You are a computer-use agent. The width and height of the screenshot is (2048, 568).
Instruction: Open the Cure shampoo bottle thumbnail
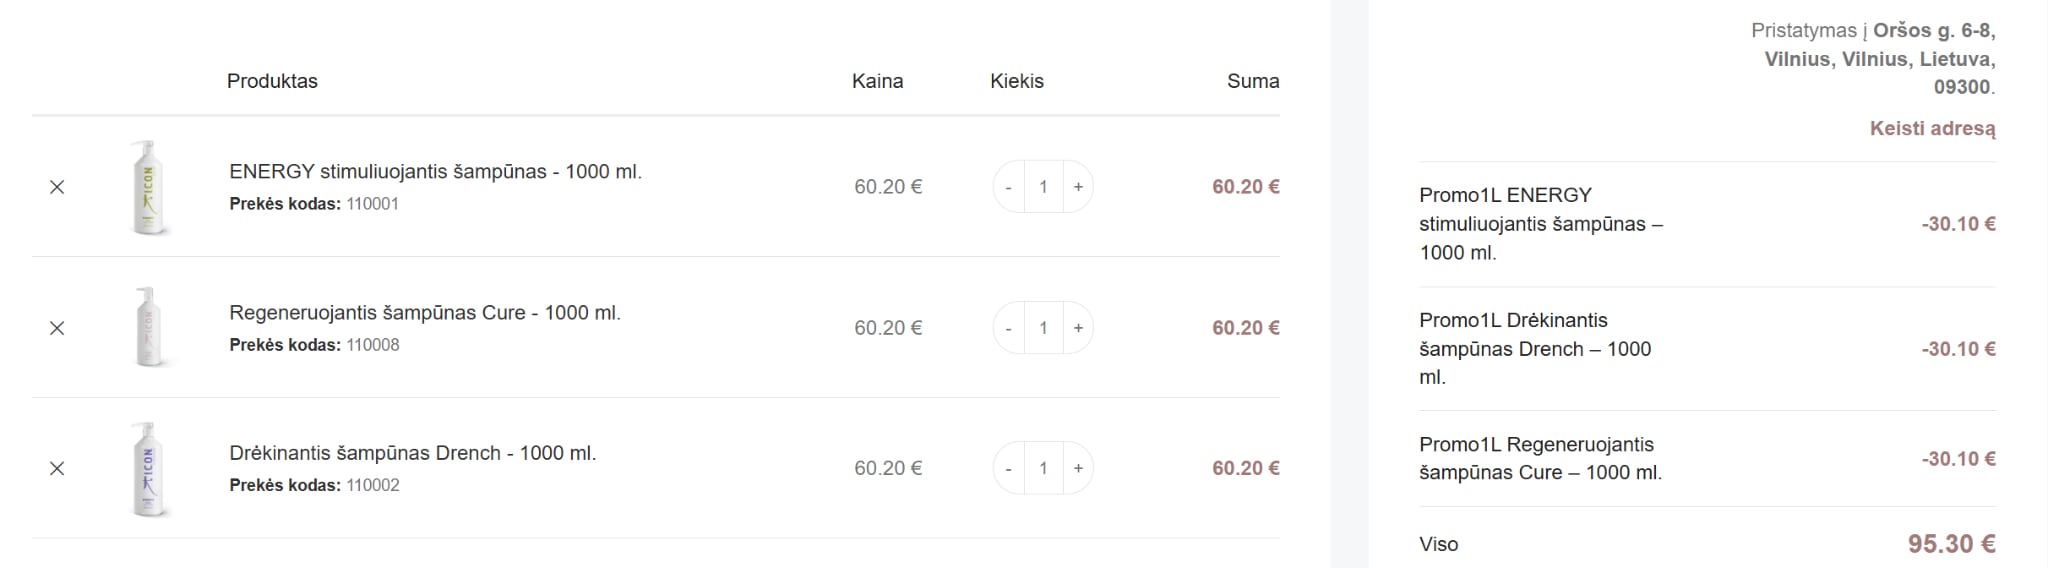tap(148, 328)
